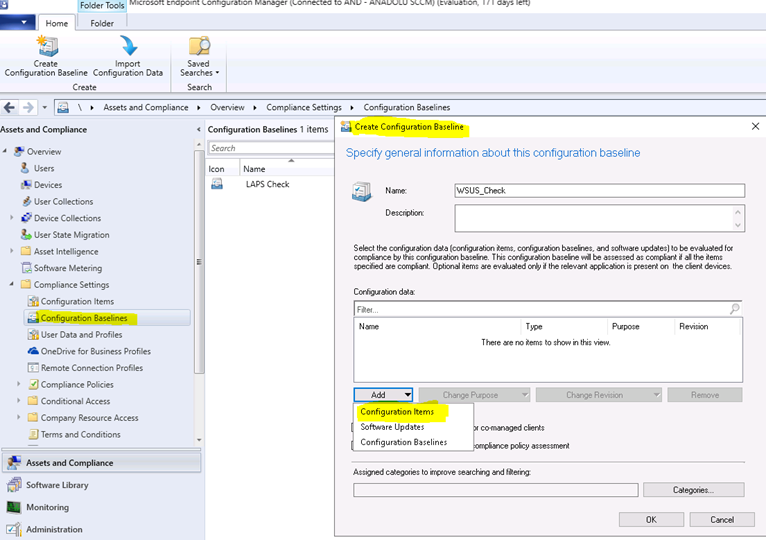Viewport: 766px width, 540px height.
Task: Click the Configuration Items tree icon
Action: pos(33,301)
